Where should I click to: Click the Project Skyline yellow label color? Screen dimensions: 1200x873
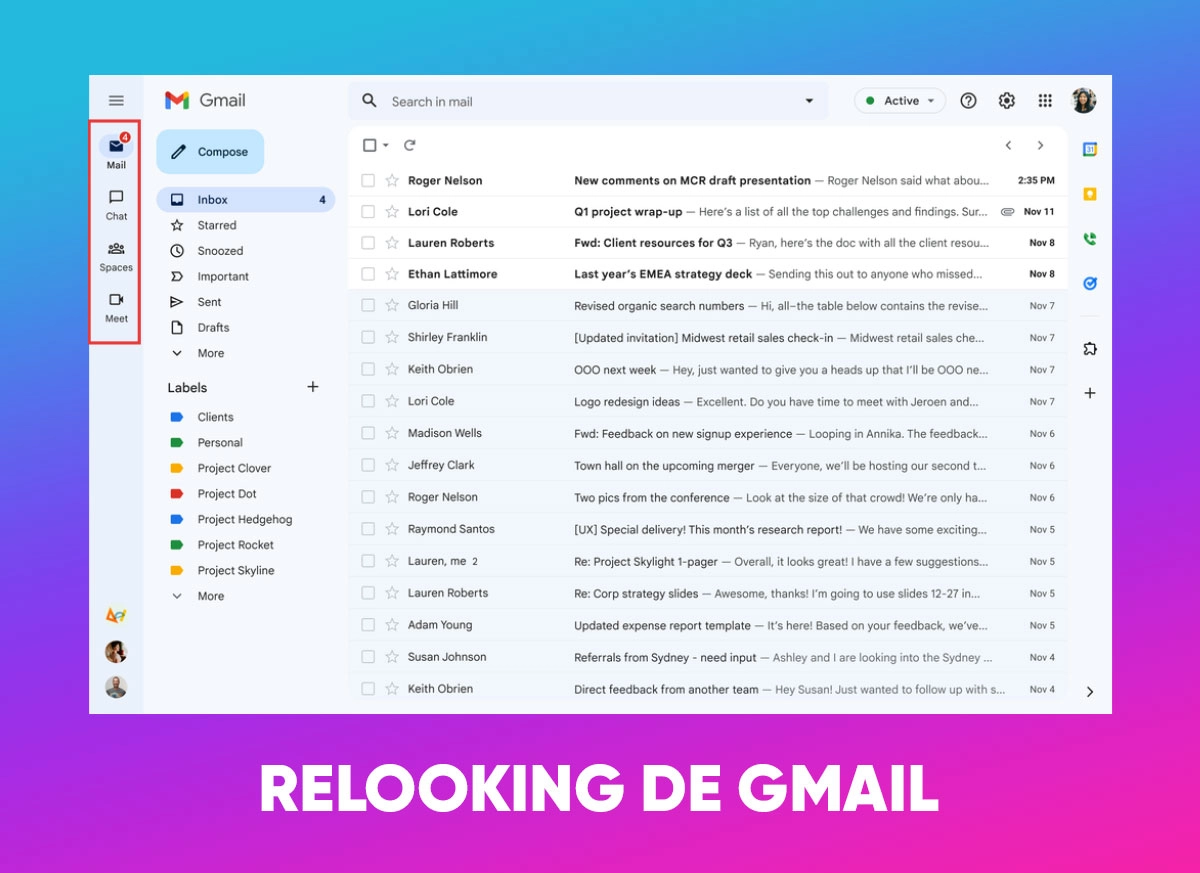tap(177, 570)
